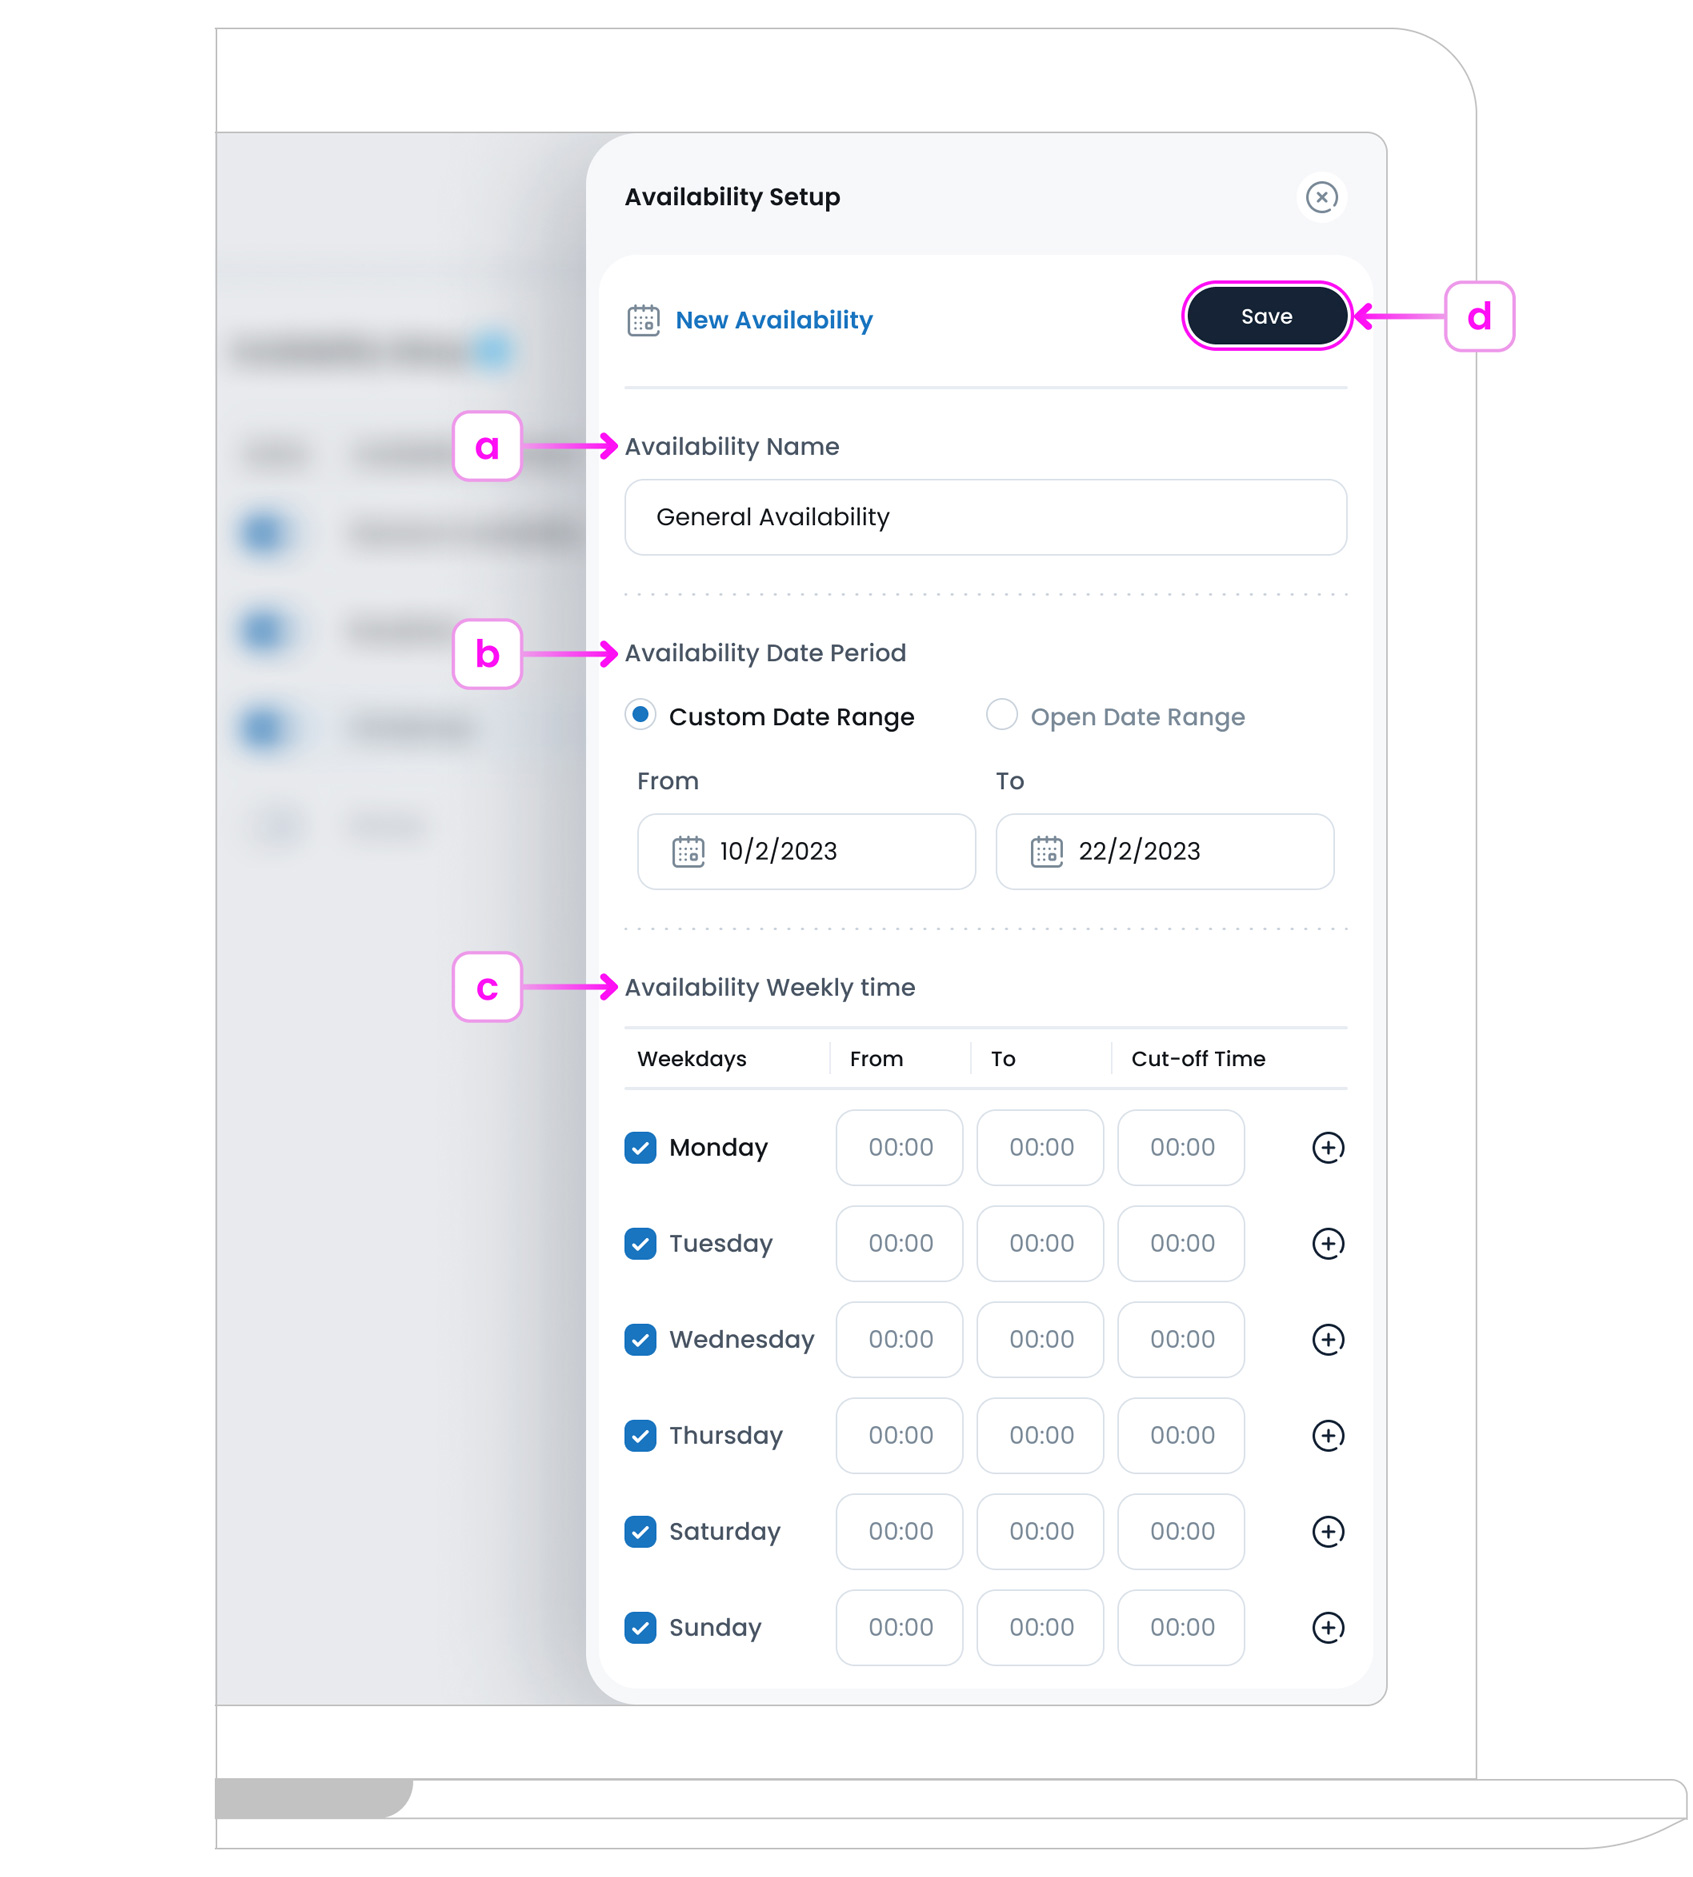Set Thursday's Cut-off Time value

[x=1181, y=1436]
